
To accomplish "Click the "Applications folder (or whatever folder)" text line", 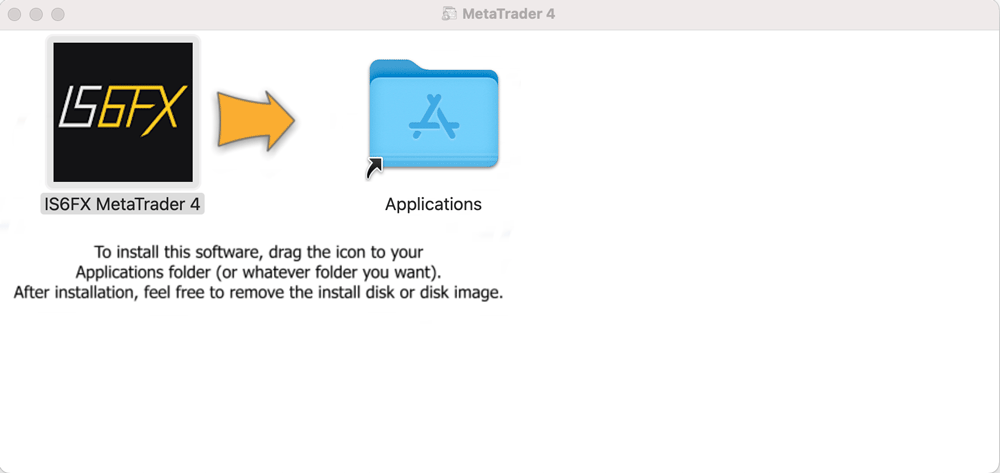I will pyautogui.click(x=258, y=272).
